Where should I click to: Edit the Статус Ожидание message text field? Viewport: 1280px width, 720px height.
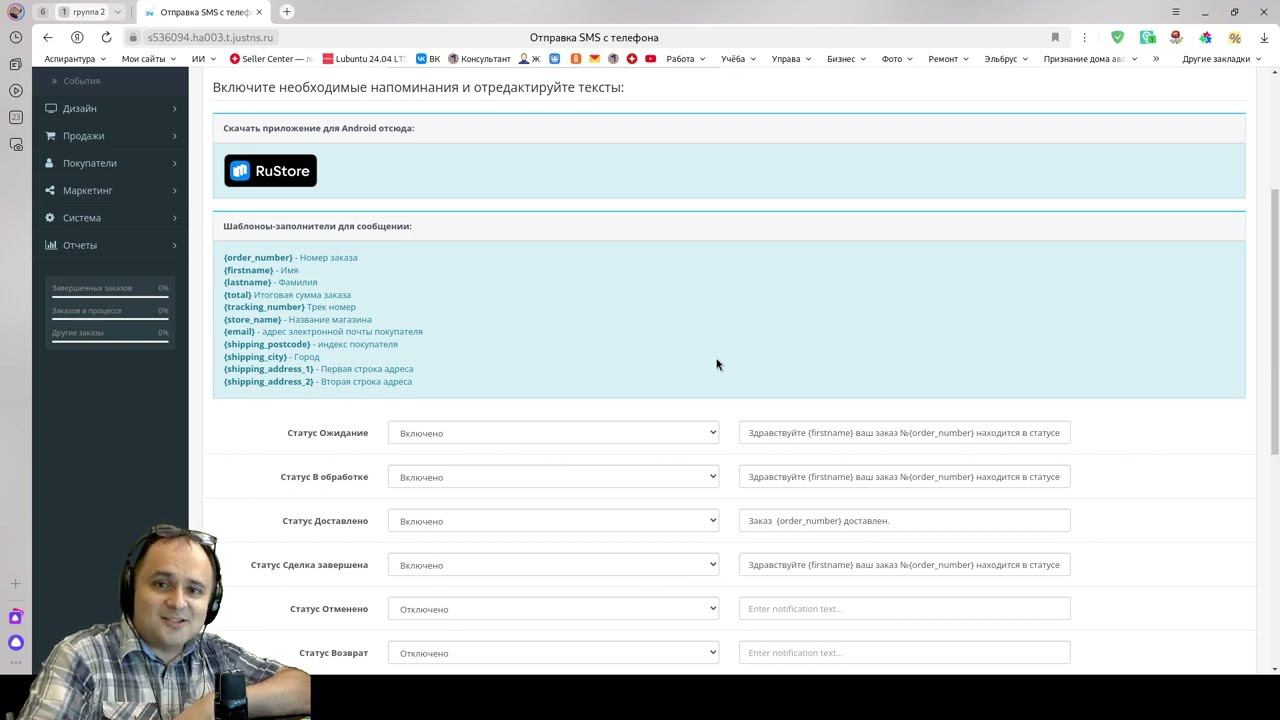point(904,433)
